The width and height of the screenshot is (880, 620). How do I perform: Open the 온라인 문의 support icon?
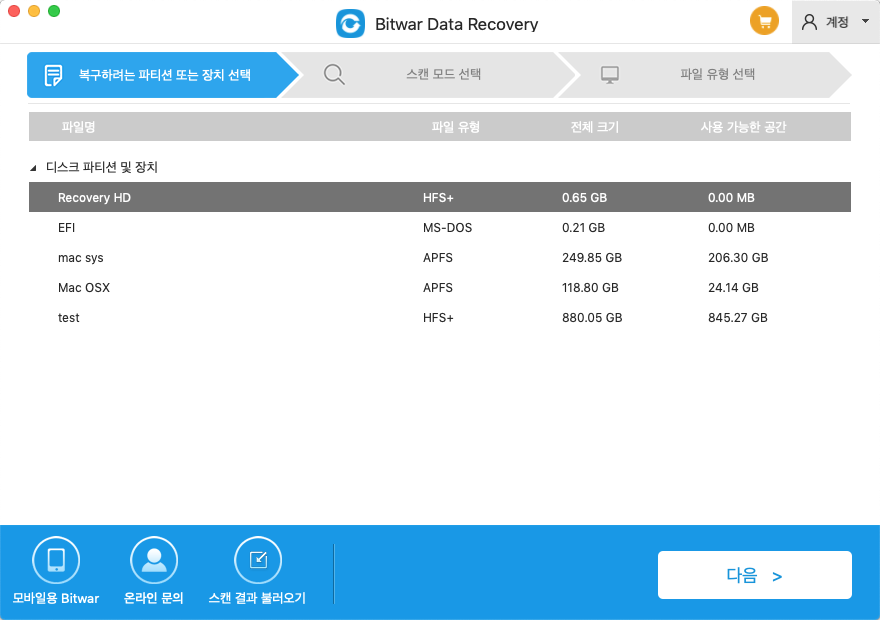154,560
